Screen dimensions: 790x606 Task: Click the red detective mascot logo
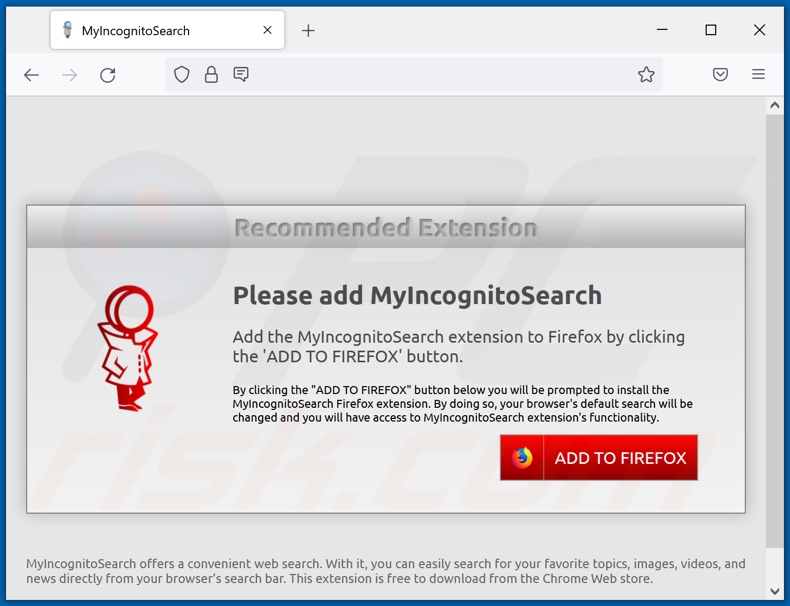tap(127, 348)
